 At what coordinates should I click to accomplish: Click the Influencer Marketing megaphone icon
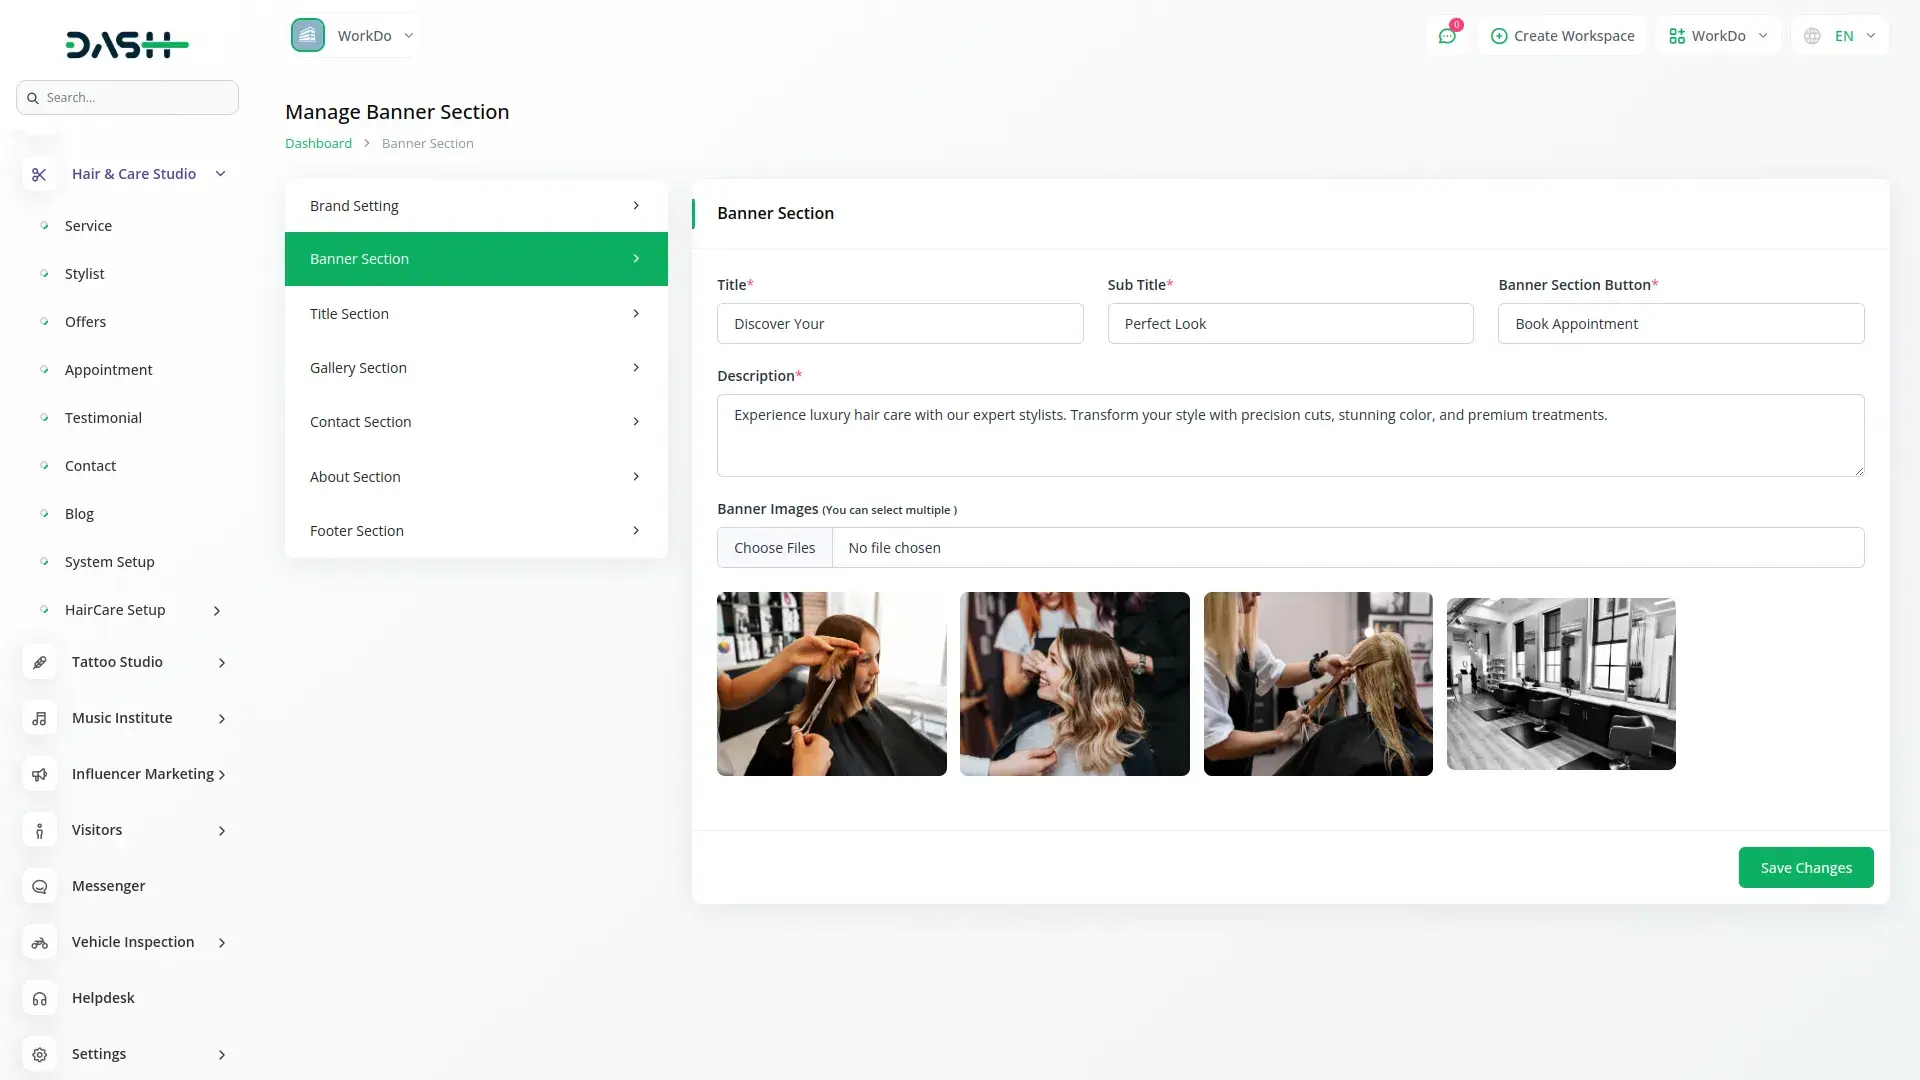[x=39, y=774]
